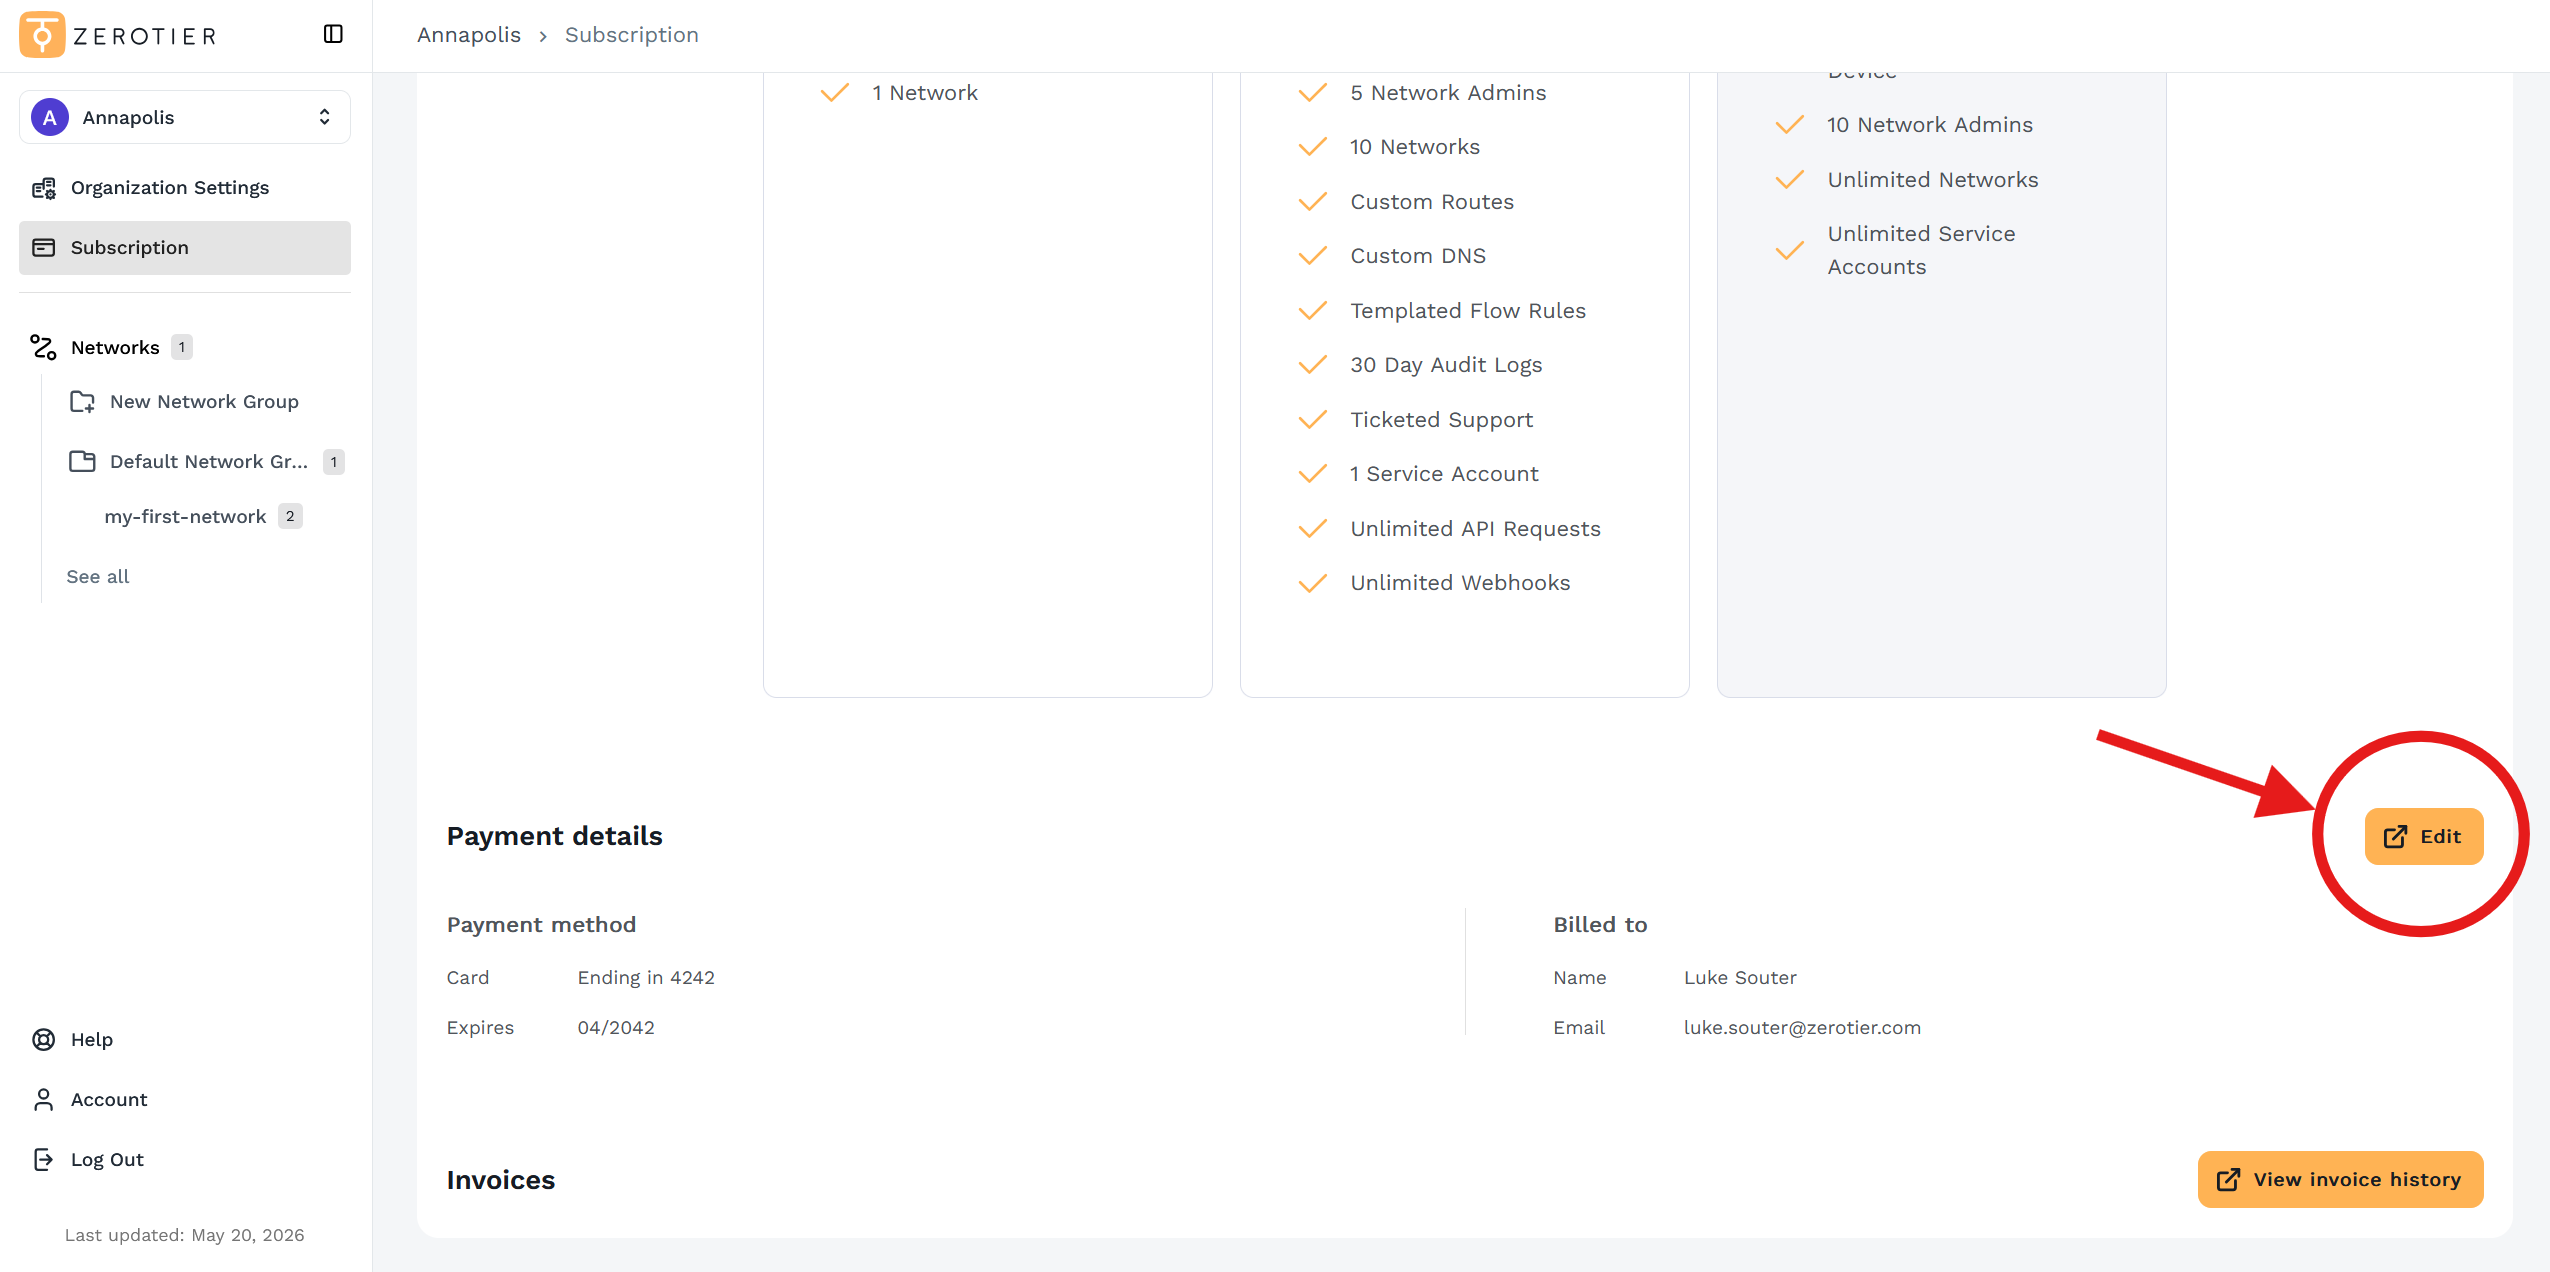Click the Account person icon
Screen dimensions: 2550x1272
(44, 1100)
